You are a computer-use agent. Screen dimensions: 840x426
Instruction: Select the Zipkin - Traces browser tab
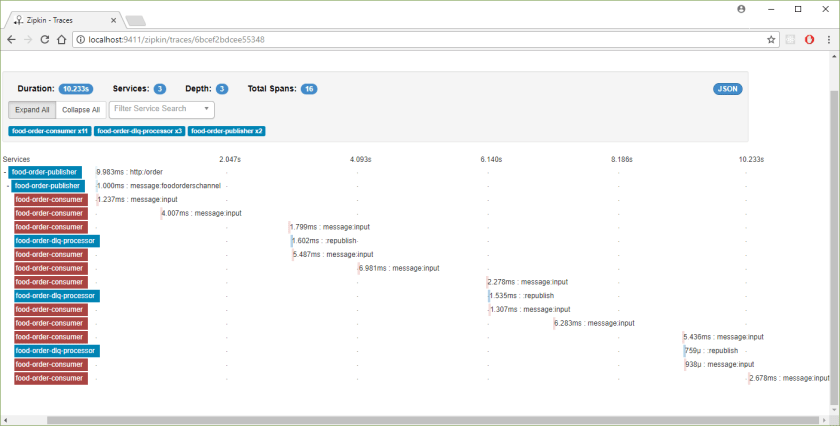click(60, 17)
